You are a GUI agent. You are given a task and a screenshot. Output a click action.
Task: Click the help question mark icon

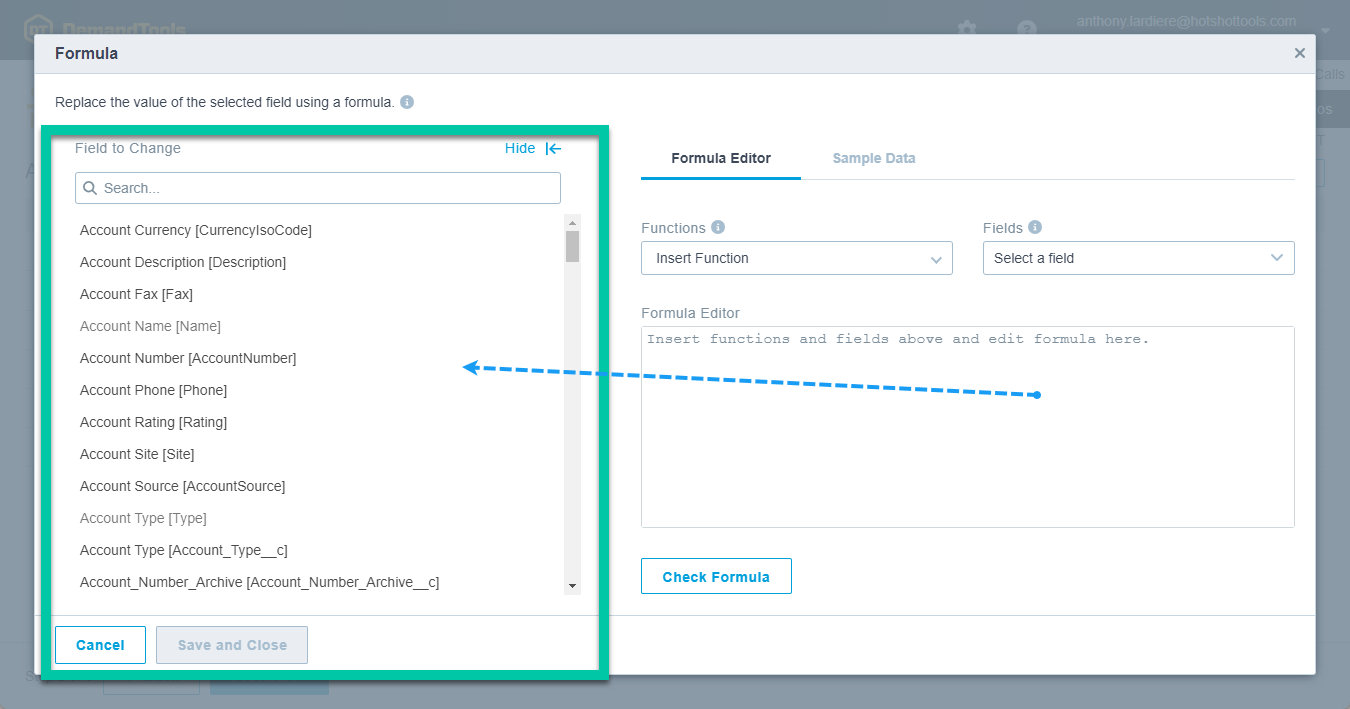coord(1026,29)
